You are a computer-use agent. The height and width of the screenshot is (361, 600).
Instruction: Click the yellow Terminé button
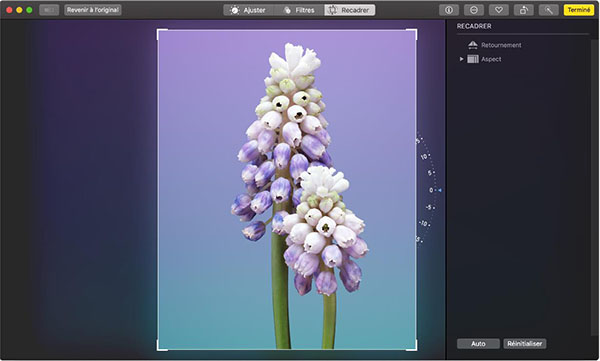[579, 10]
